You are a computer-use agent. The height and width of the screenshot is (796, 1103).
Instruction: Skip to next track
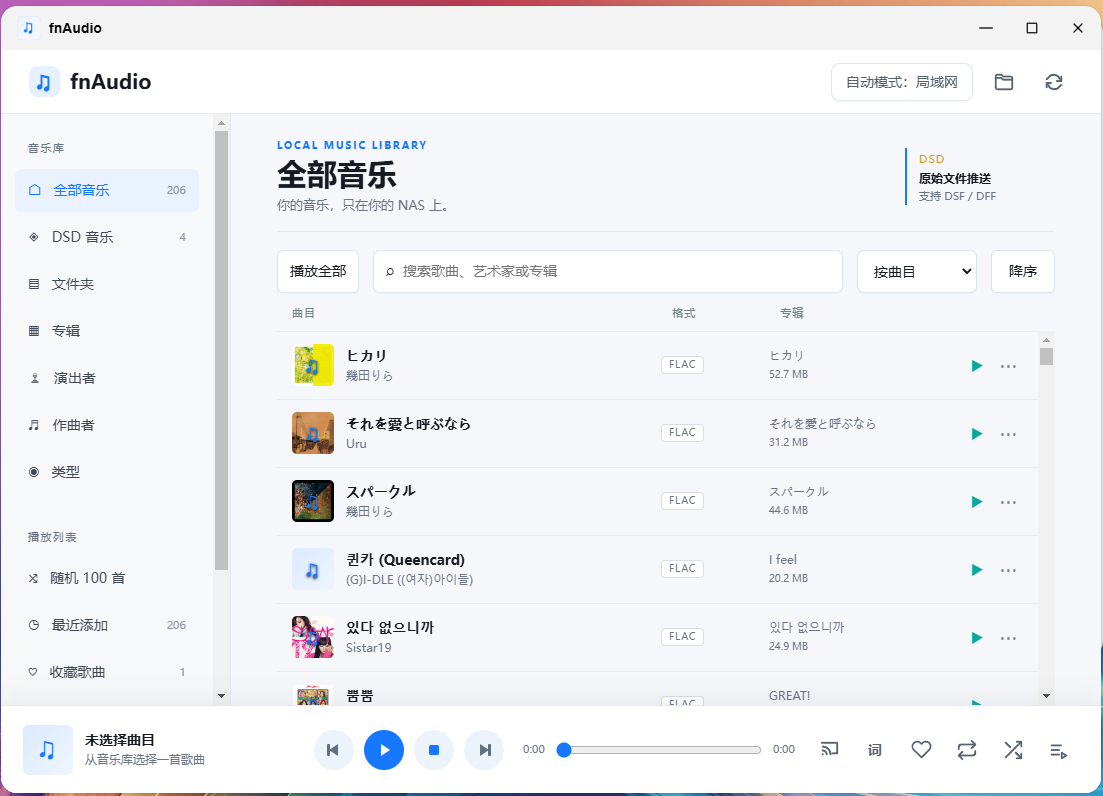coord(484,750)
